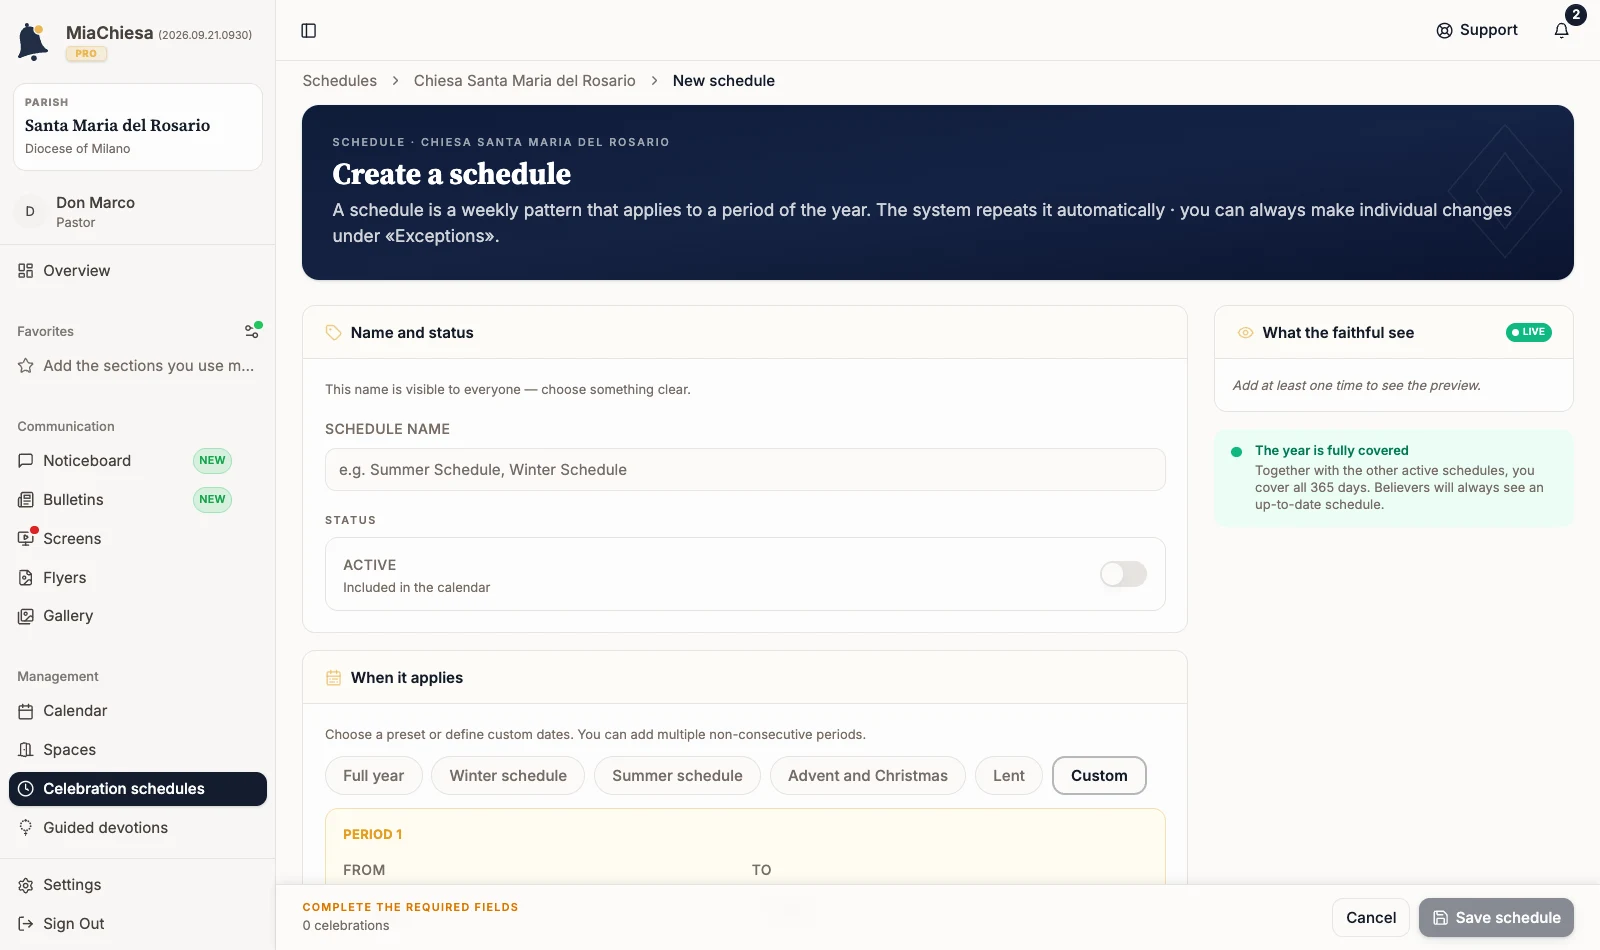Image resolution: width=1600 pixels, height=950 pixels.
Task: Select the Winter schedule preset
Action: (508, 776)
